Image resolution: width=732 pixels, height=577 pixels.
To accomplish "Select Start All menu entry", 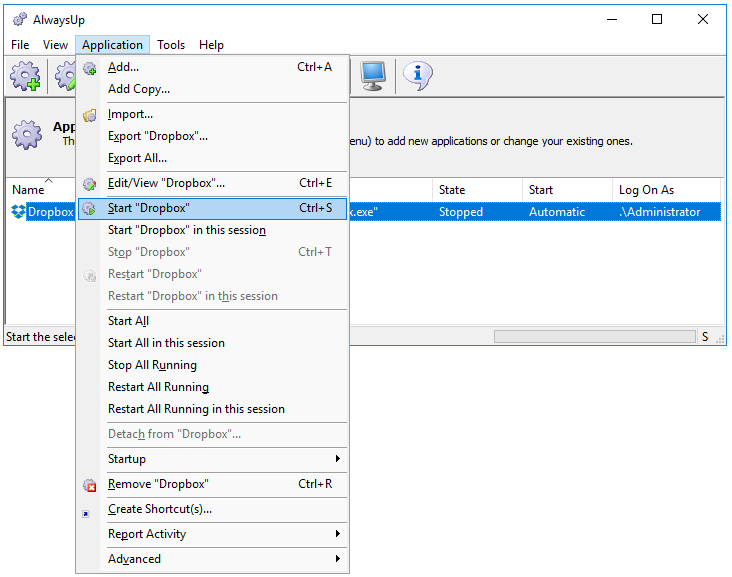I will [212, 321].
